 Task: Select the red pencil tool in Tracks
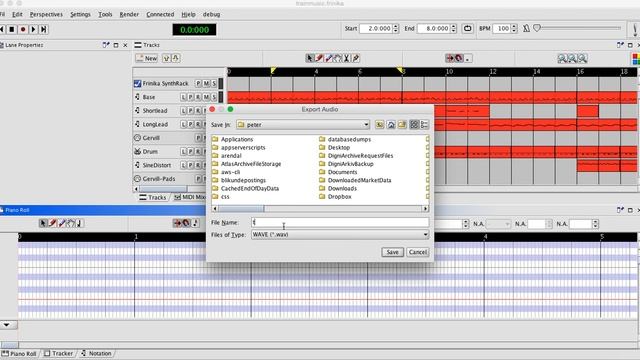(x=319, y=58)
